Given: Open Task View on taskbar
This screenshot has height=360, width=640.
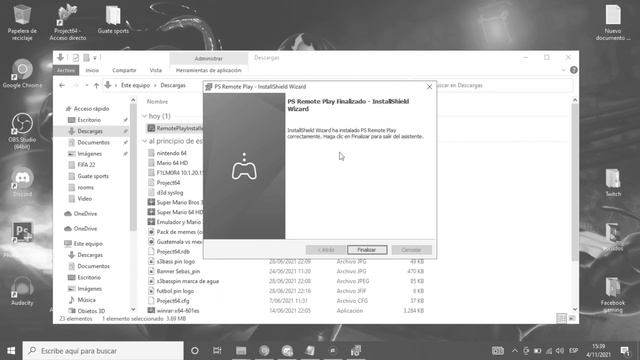Looking at the screenshot, I should 217,351.
